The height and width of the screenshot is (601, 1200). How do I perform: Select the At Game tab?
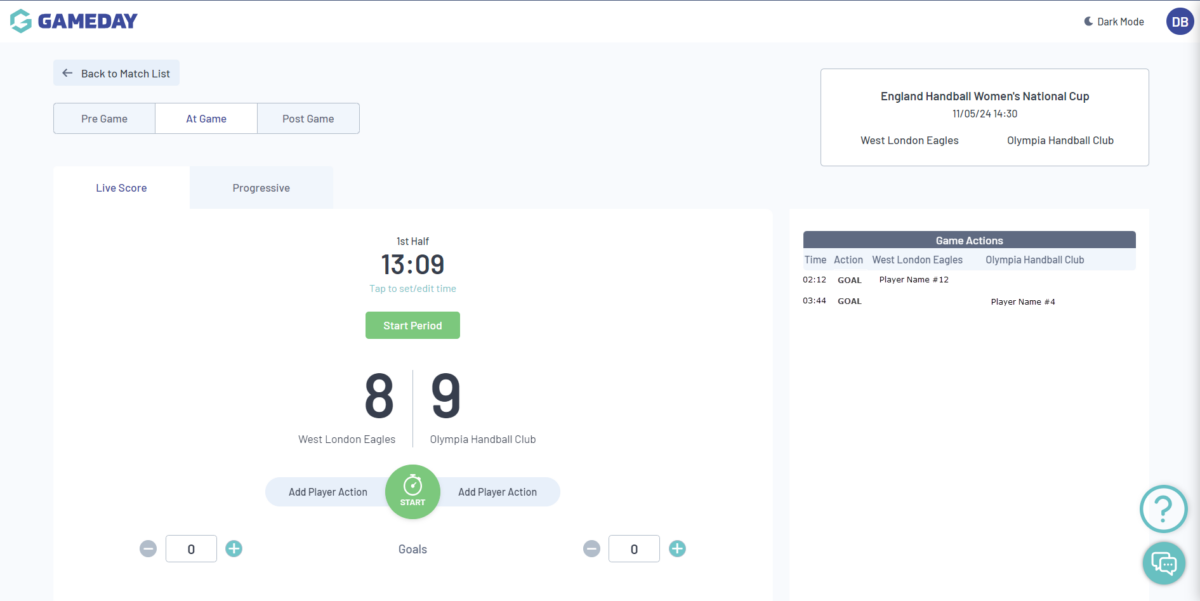[206, 118]
